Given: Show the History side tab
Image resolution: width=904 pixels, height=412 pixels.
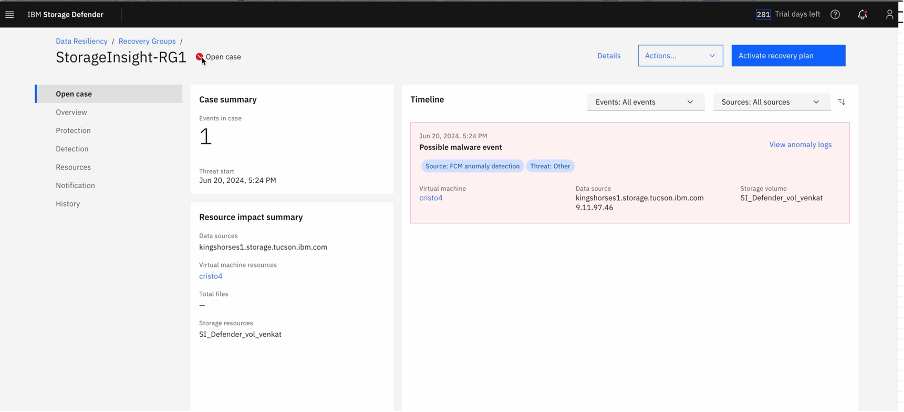Looking at the screenshot, I should point(68,204).
